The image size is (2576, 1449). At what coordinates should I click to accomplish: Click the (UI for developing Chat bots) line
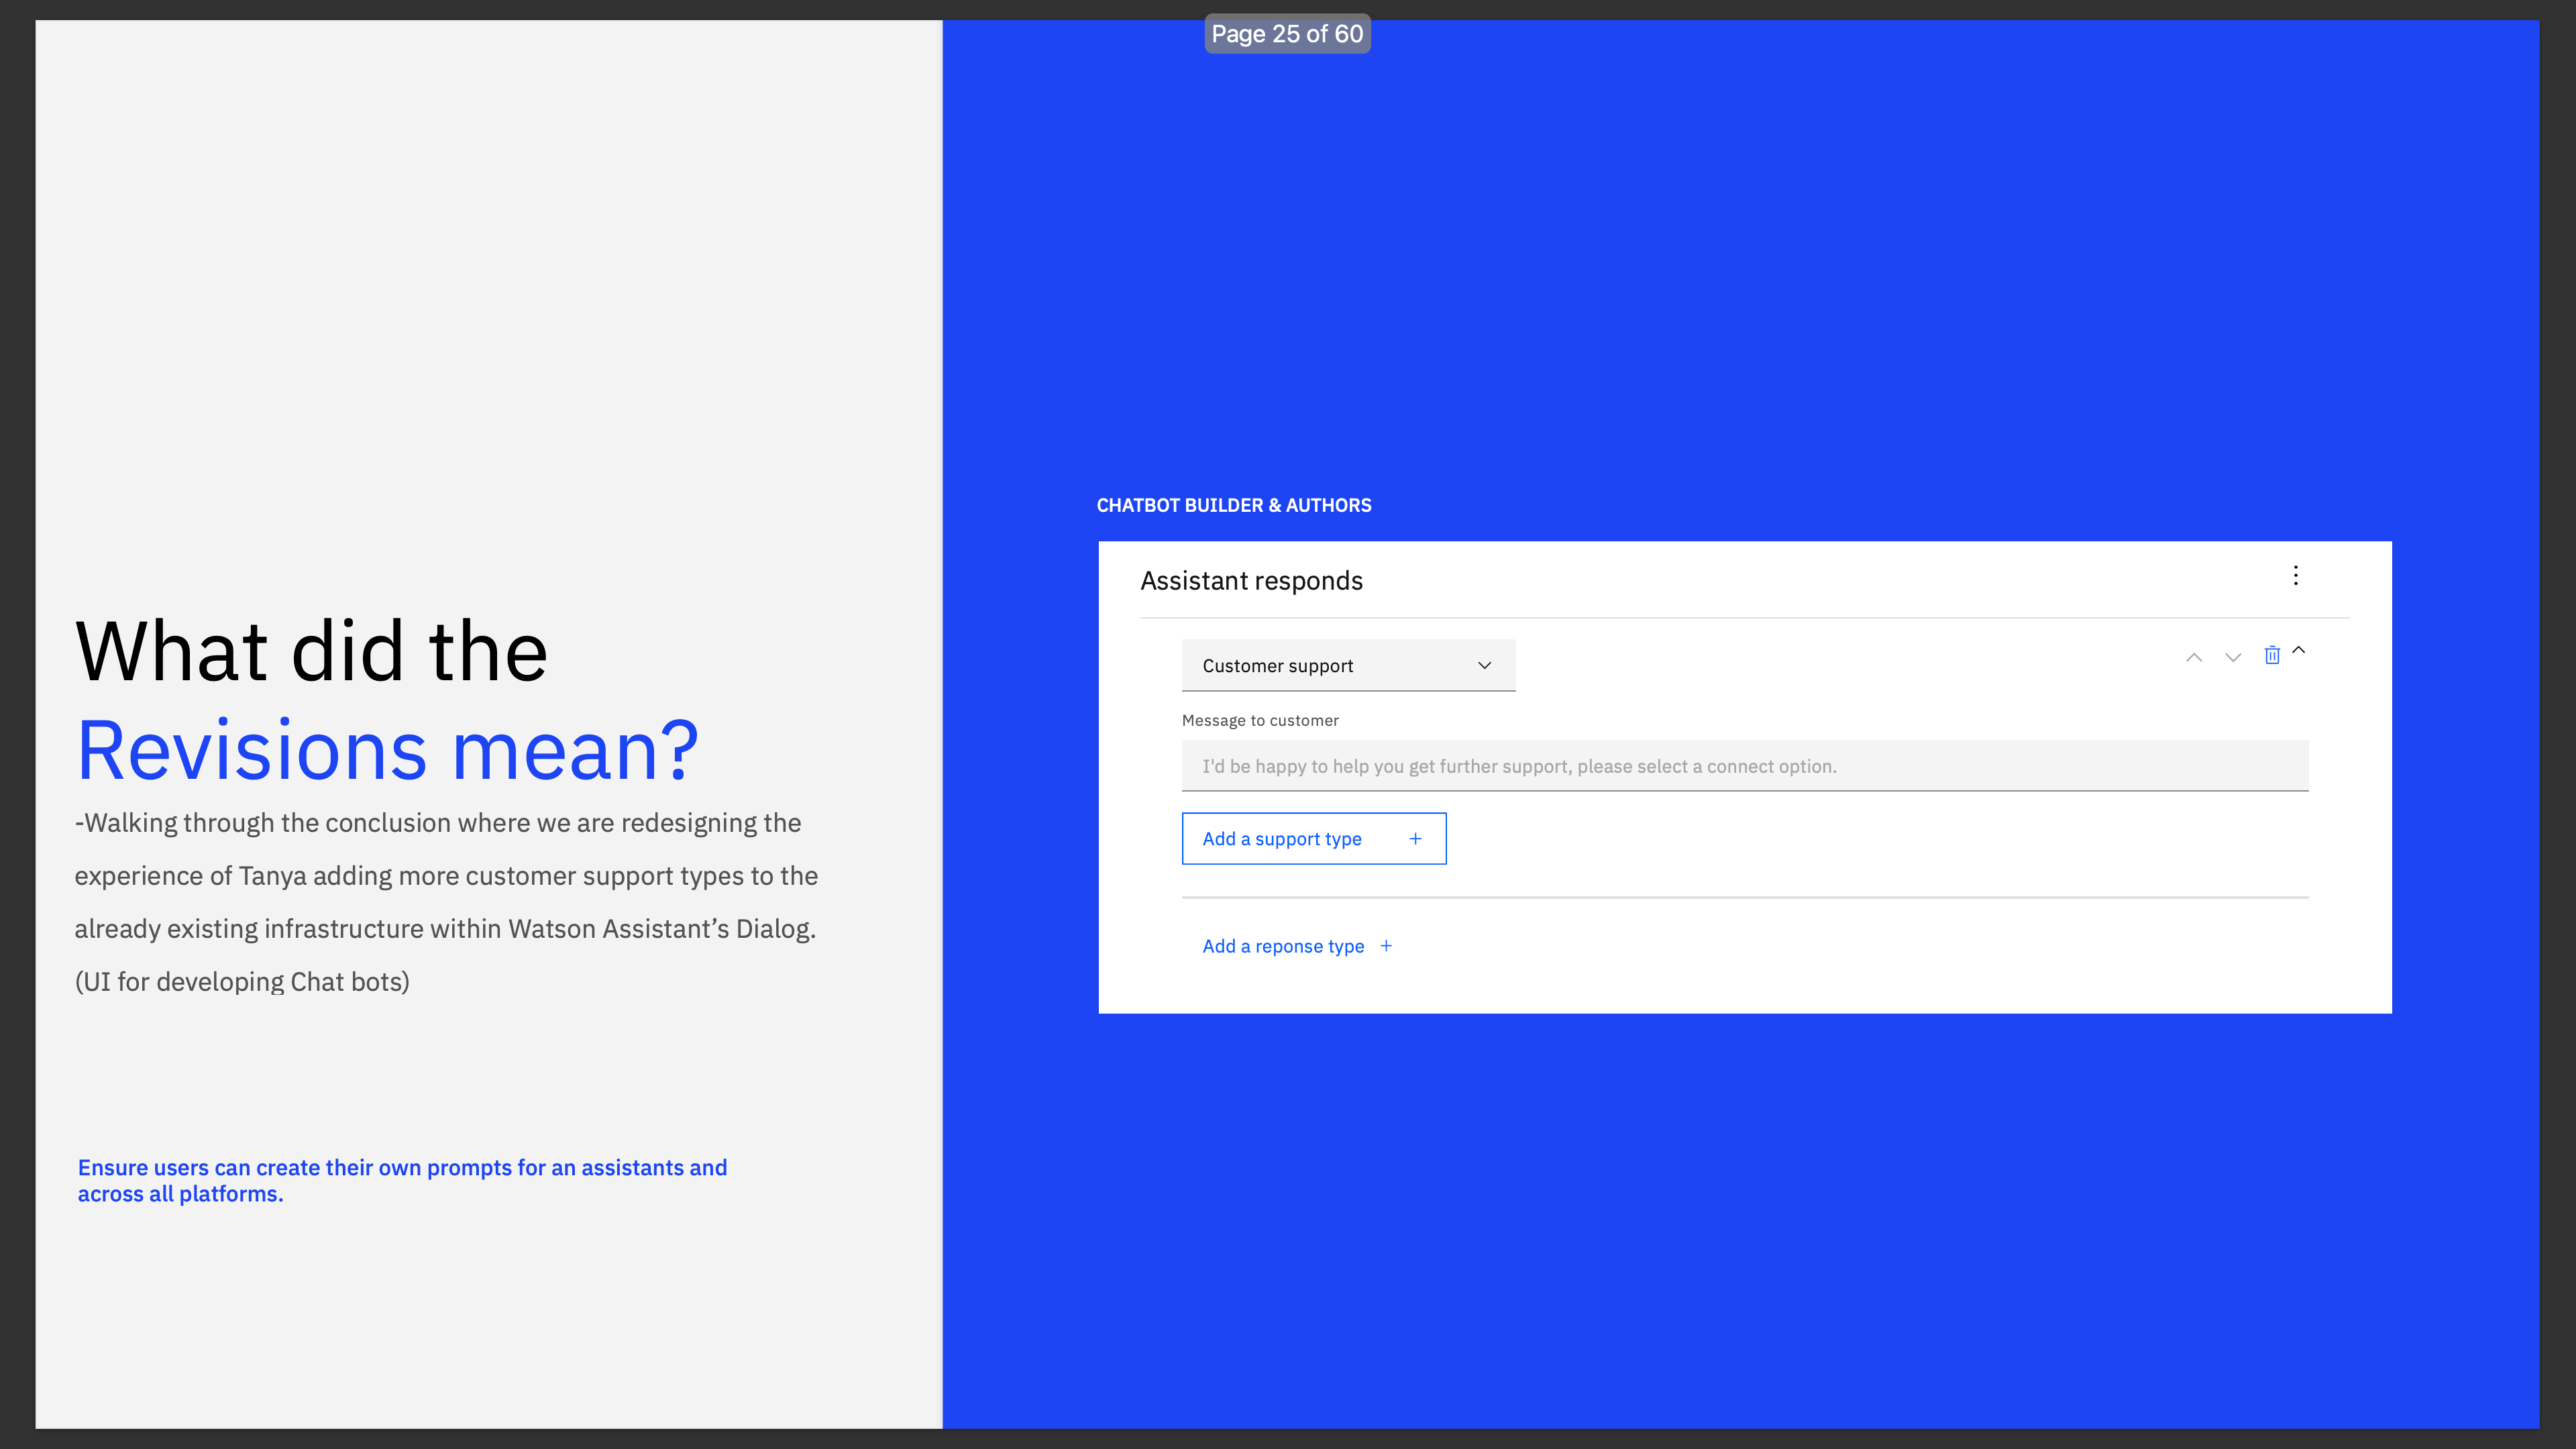point(242,982)
